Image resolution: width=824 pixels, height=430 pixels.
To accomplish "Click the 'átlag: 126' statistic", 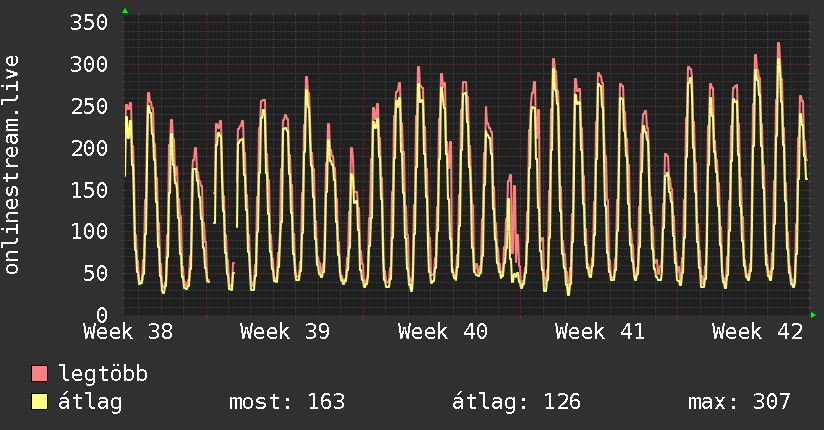I will (517, 402).
